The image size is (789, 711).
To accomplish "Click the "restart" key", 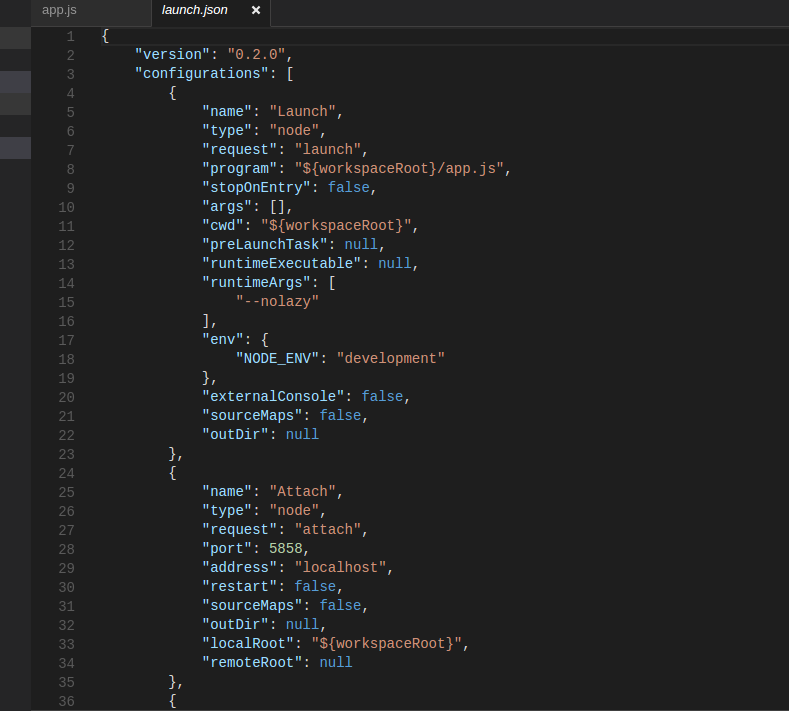I will click(x=240, y=586).
